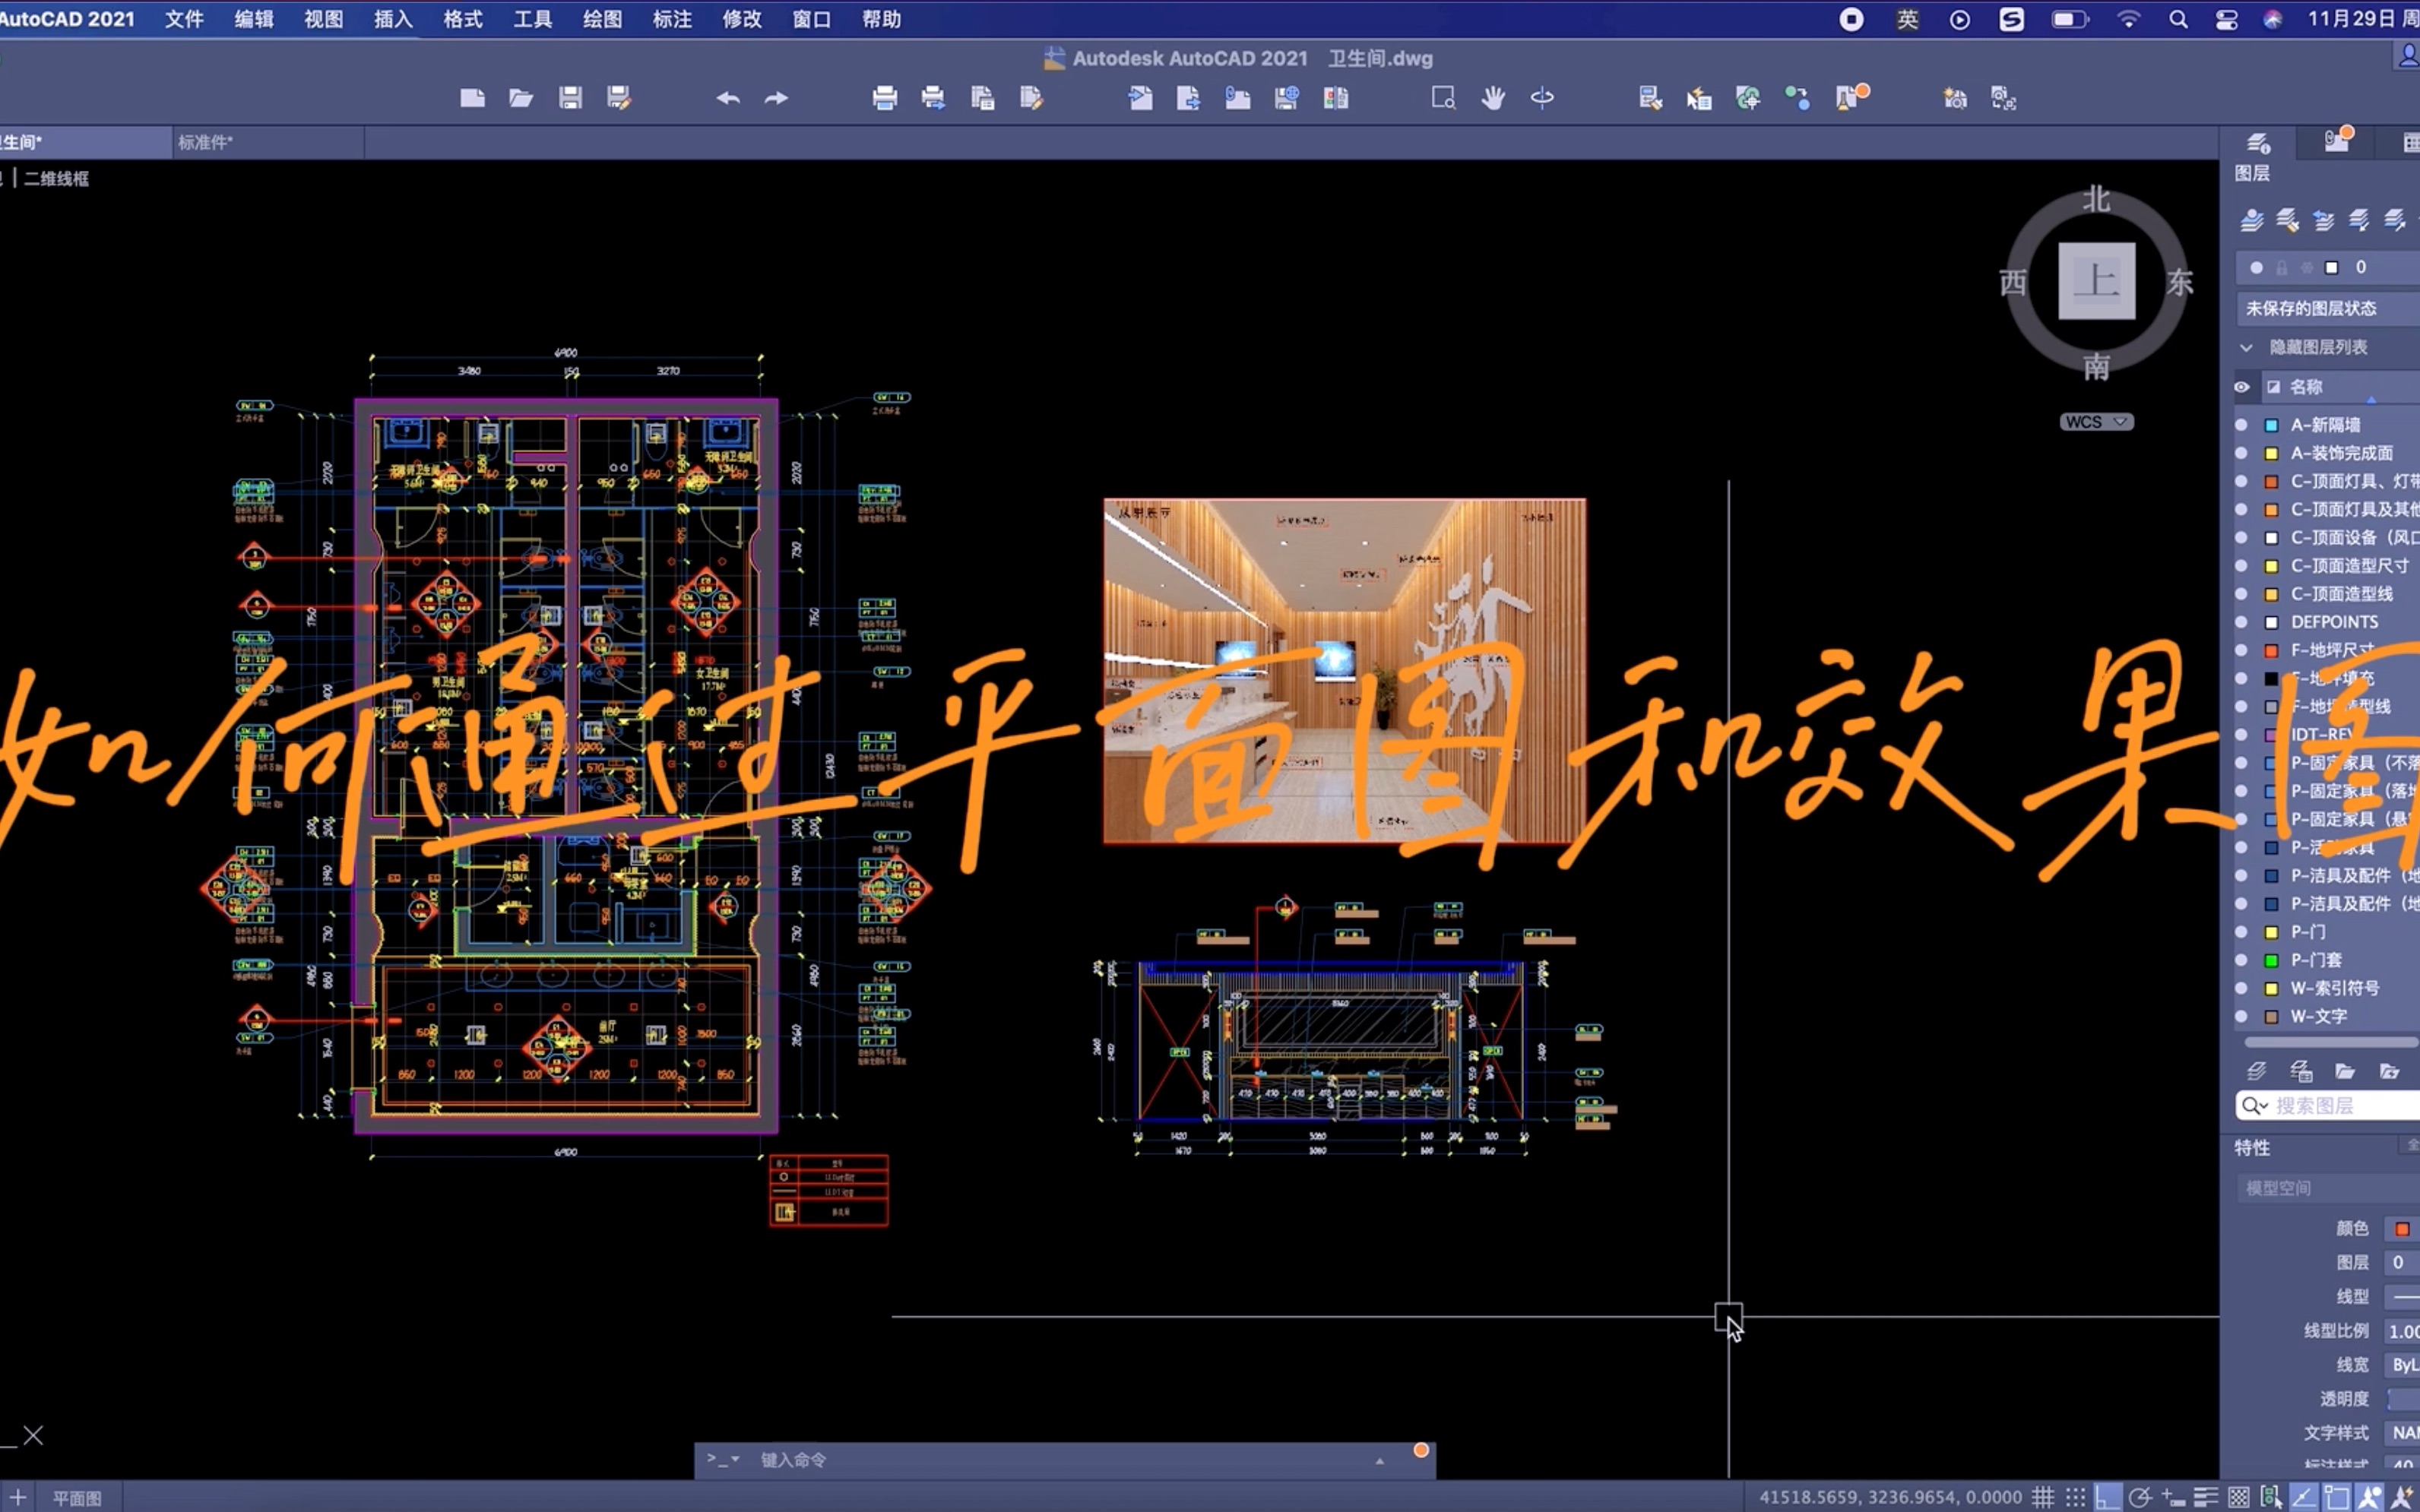Open the 线宽 property dropdown
This screenshot has width=2420, height=1512.
click(2402, 1365)
